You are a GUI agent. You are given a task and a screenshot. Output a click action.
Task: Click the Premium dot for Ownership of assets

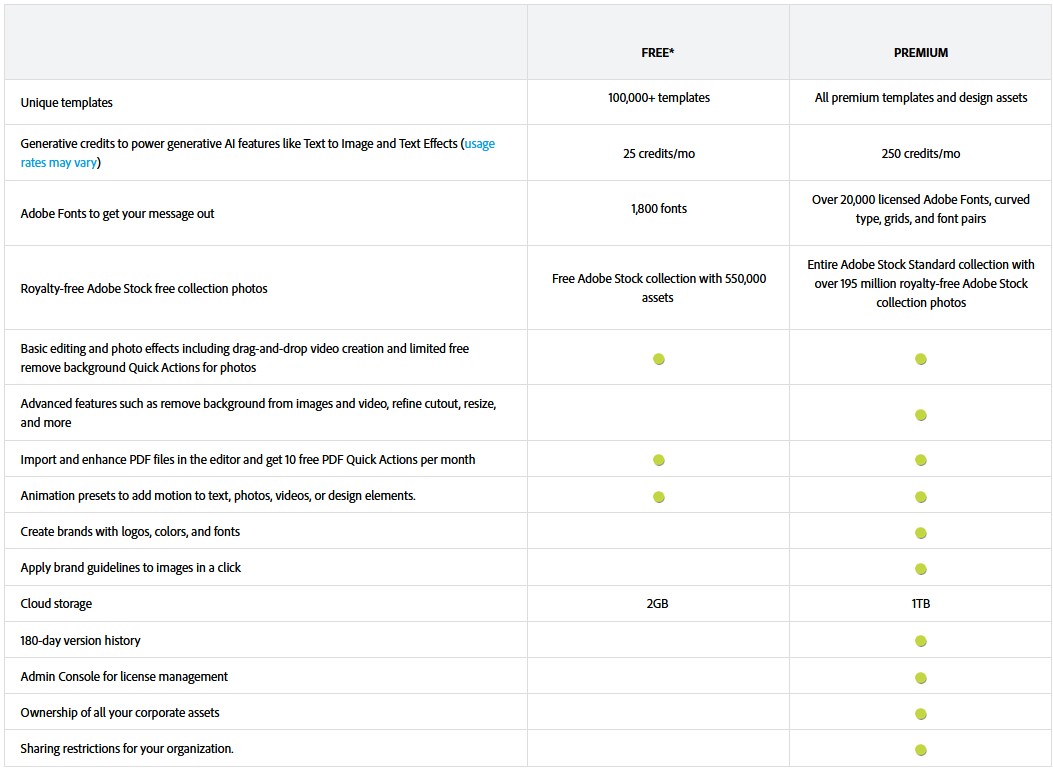[x=921, y=714]
